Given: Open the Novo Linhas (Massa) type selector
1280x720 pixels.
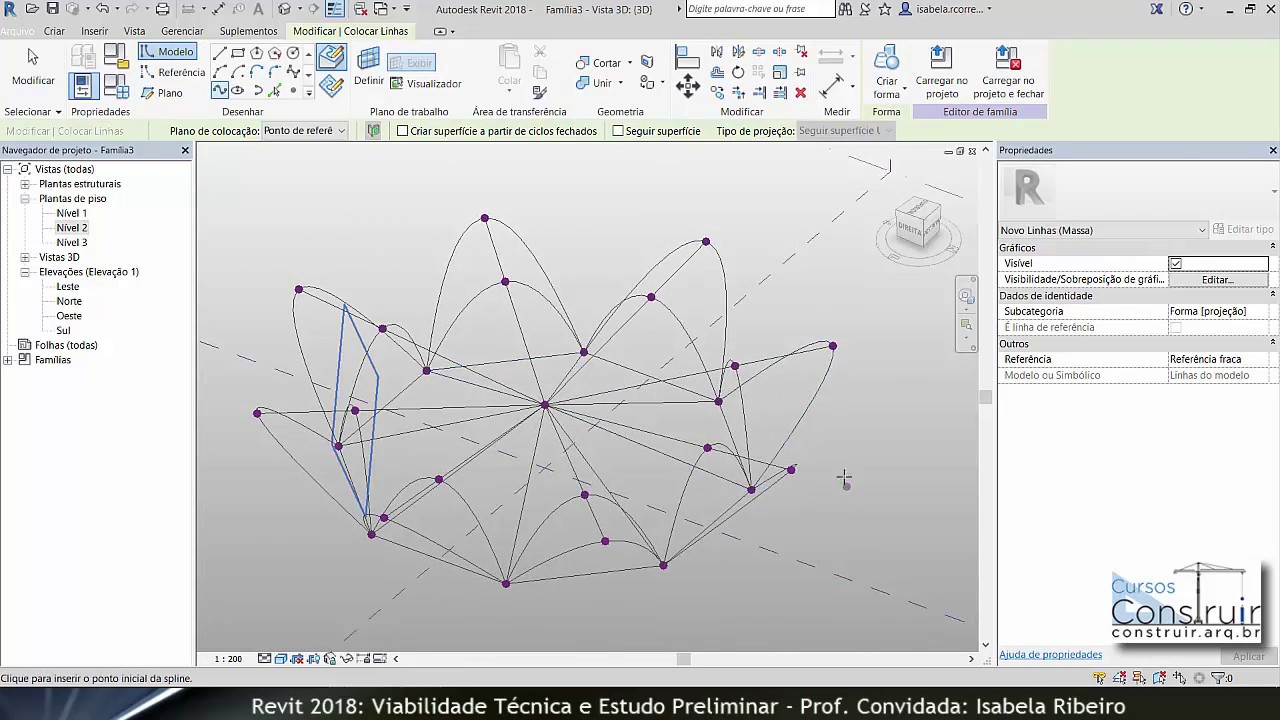Looking at the screenshot, I should [x=1103, y=230].
